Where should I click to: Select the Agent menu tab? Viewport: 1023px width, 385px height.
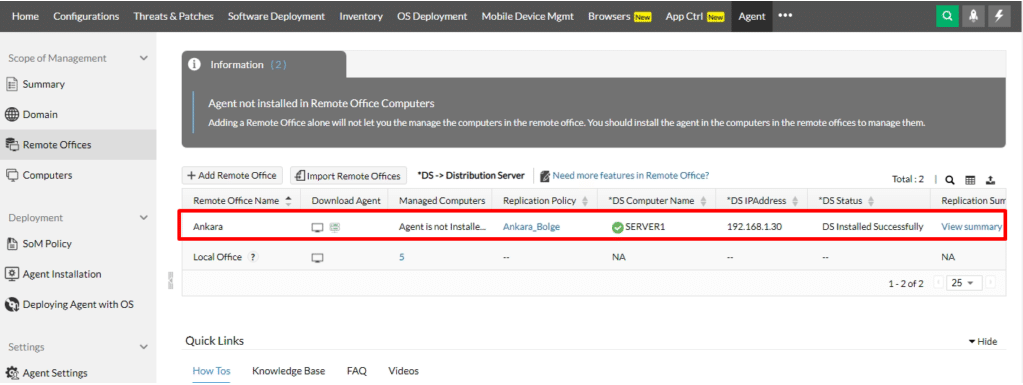[x=752, y=16]
